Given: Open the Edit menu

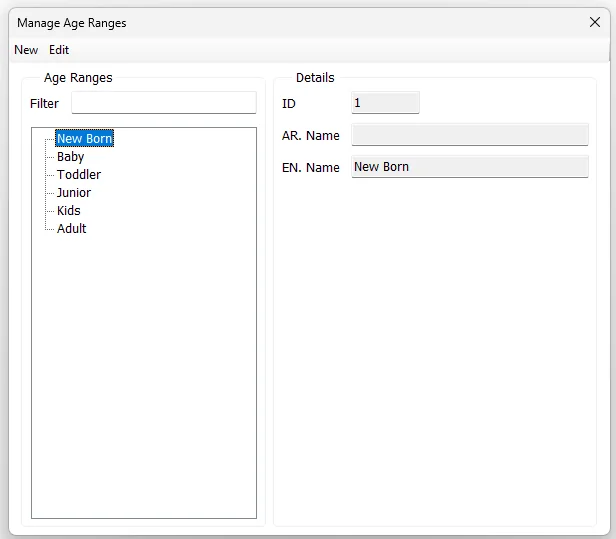Looking at the screenshot, I should coord(59,50).
